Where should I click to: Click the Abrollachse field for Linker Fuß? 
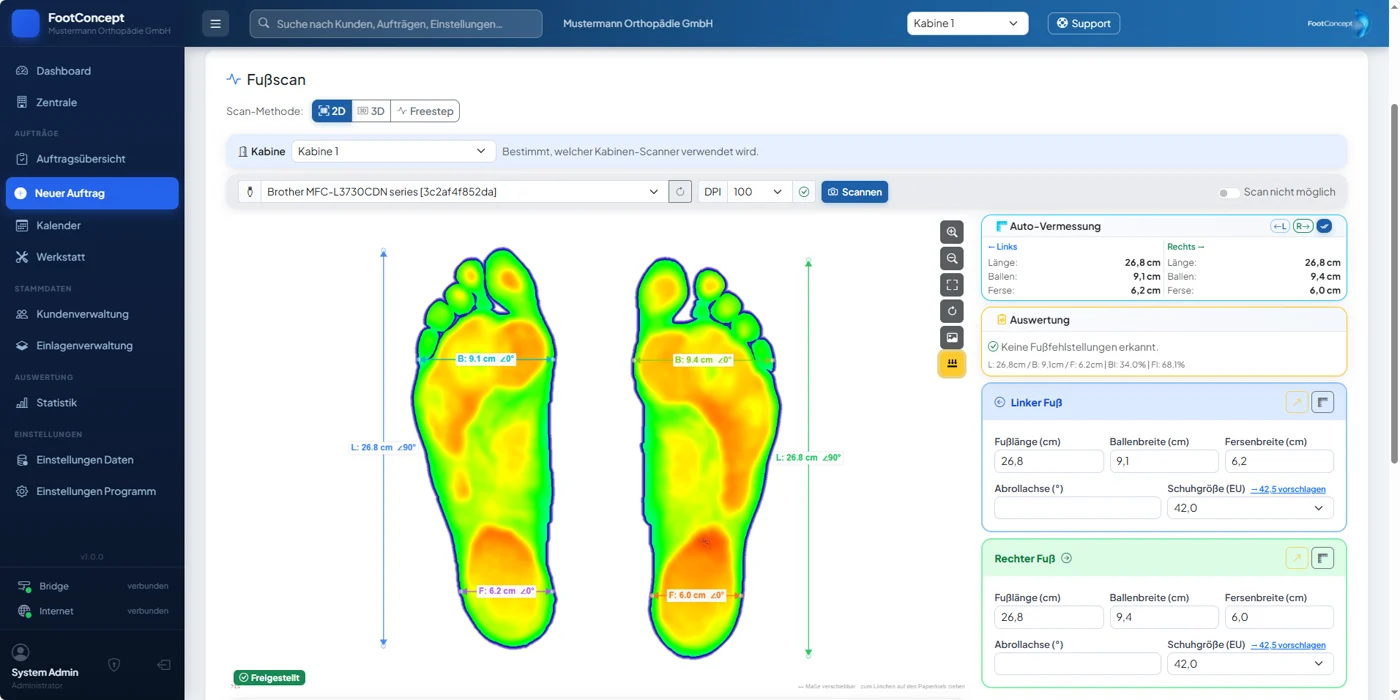(x=1077, y=508)
